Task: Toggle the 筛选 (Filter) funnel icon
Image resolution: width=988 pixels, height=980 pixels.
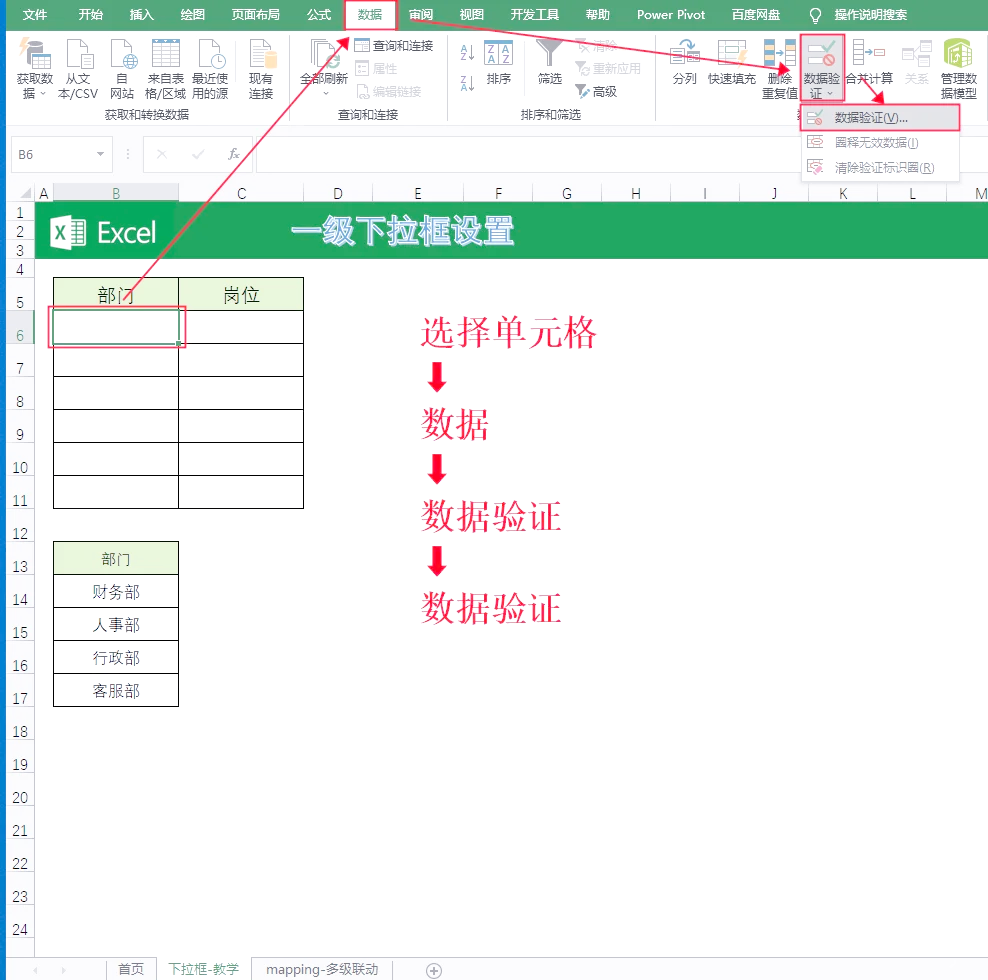Action: [x=549, y=54]
